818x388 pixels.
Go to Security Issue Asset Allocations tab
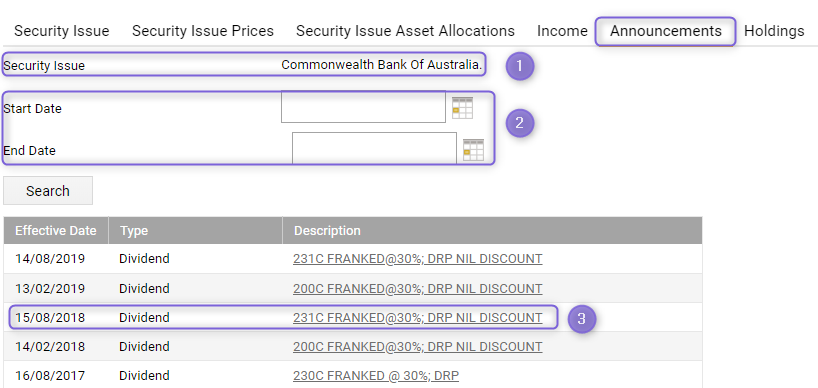(x=405, y=31)
